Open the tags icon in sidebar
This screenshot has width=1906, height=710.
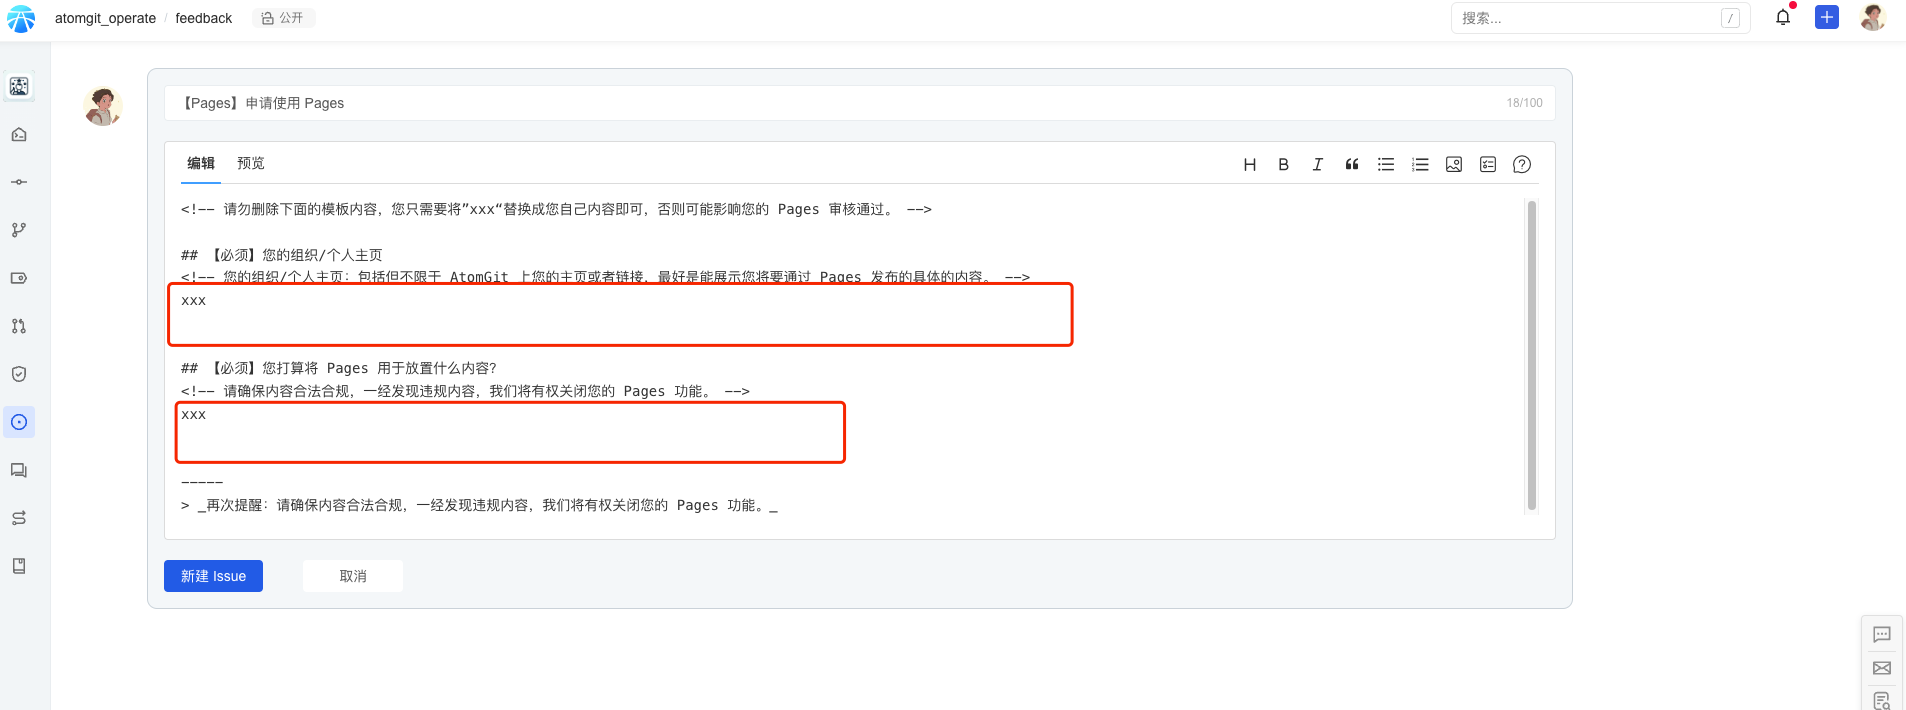(x=19, y=278)
